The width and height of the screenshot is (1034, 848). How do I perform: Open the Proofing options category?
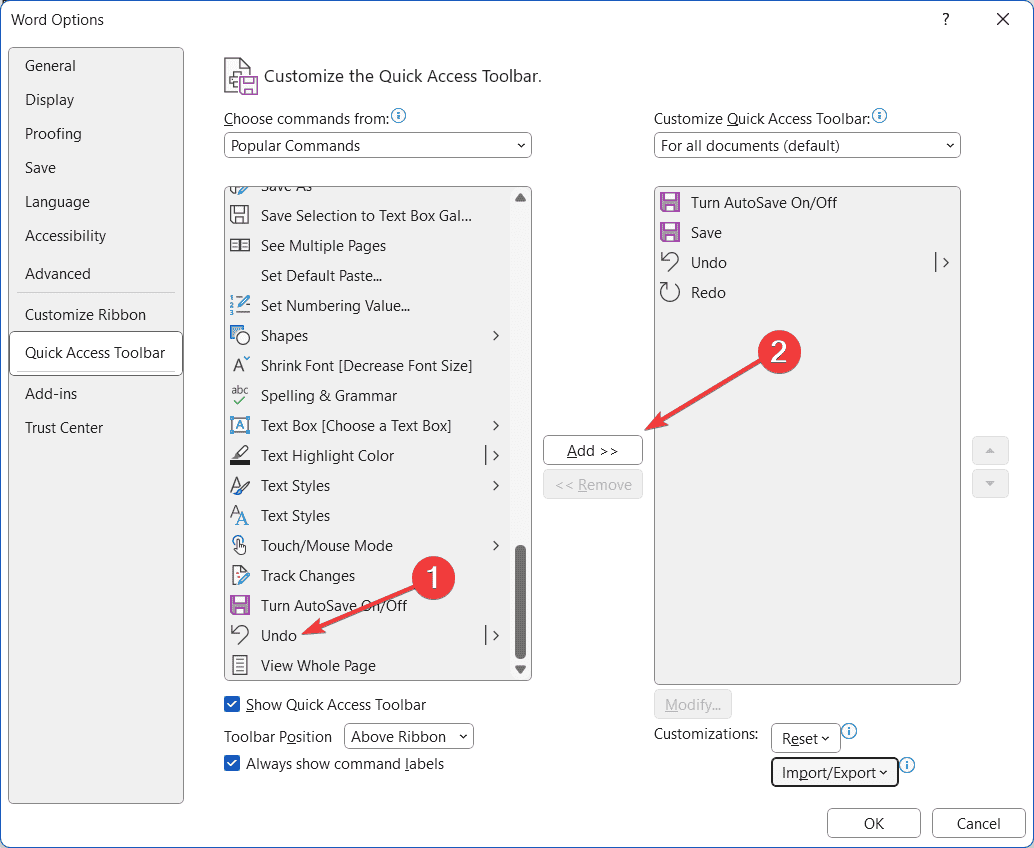click(53, 134)
